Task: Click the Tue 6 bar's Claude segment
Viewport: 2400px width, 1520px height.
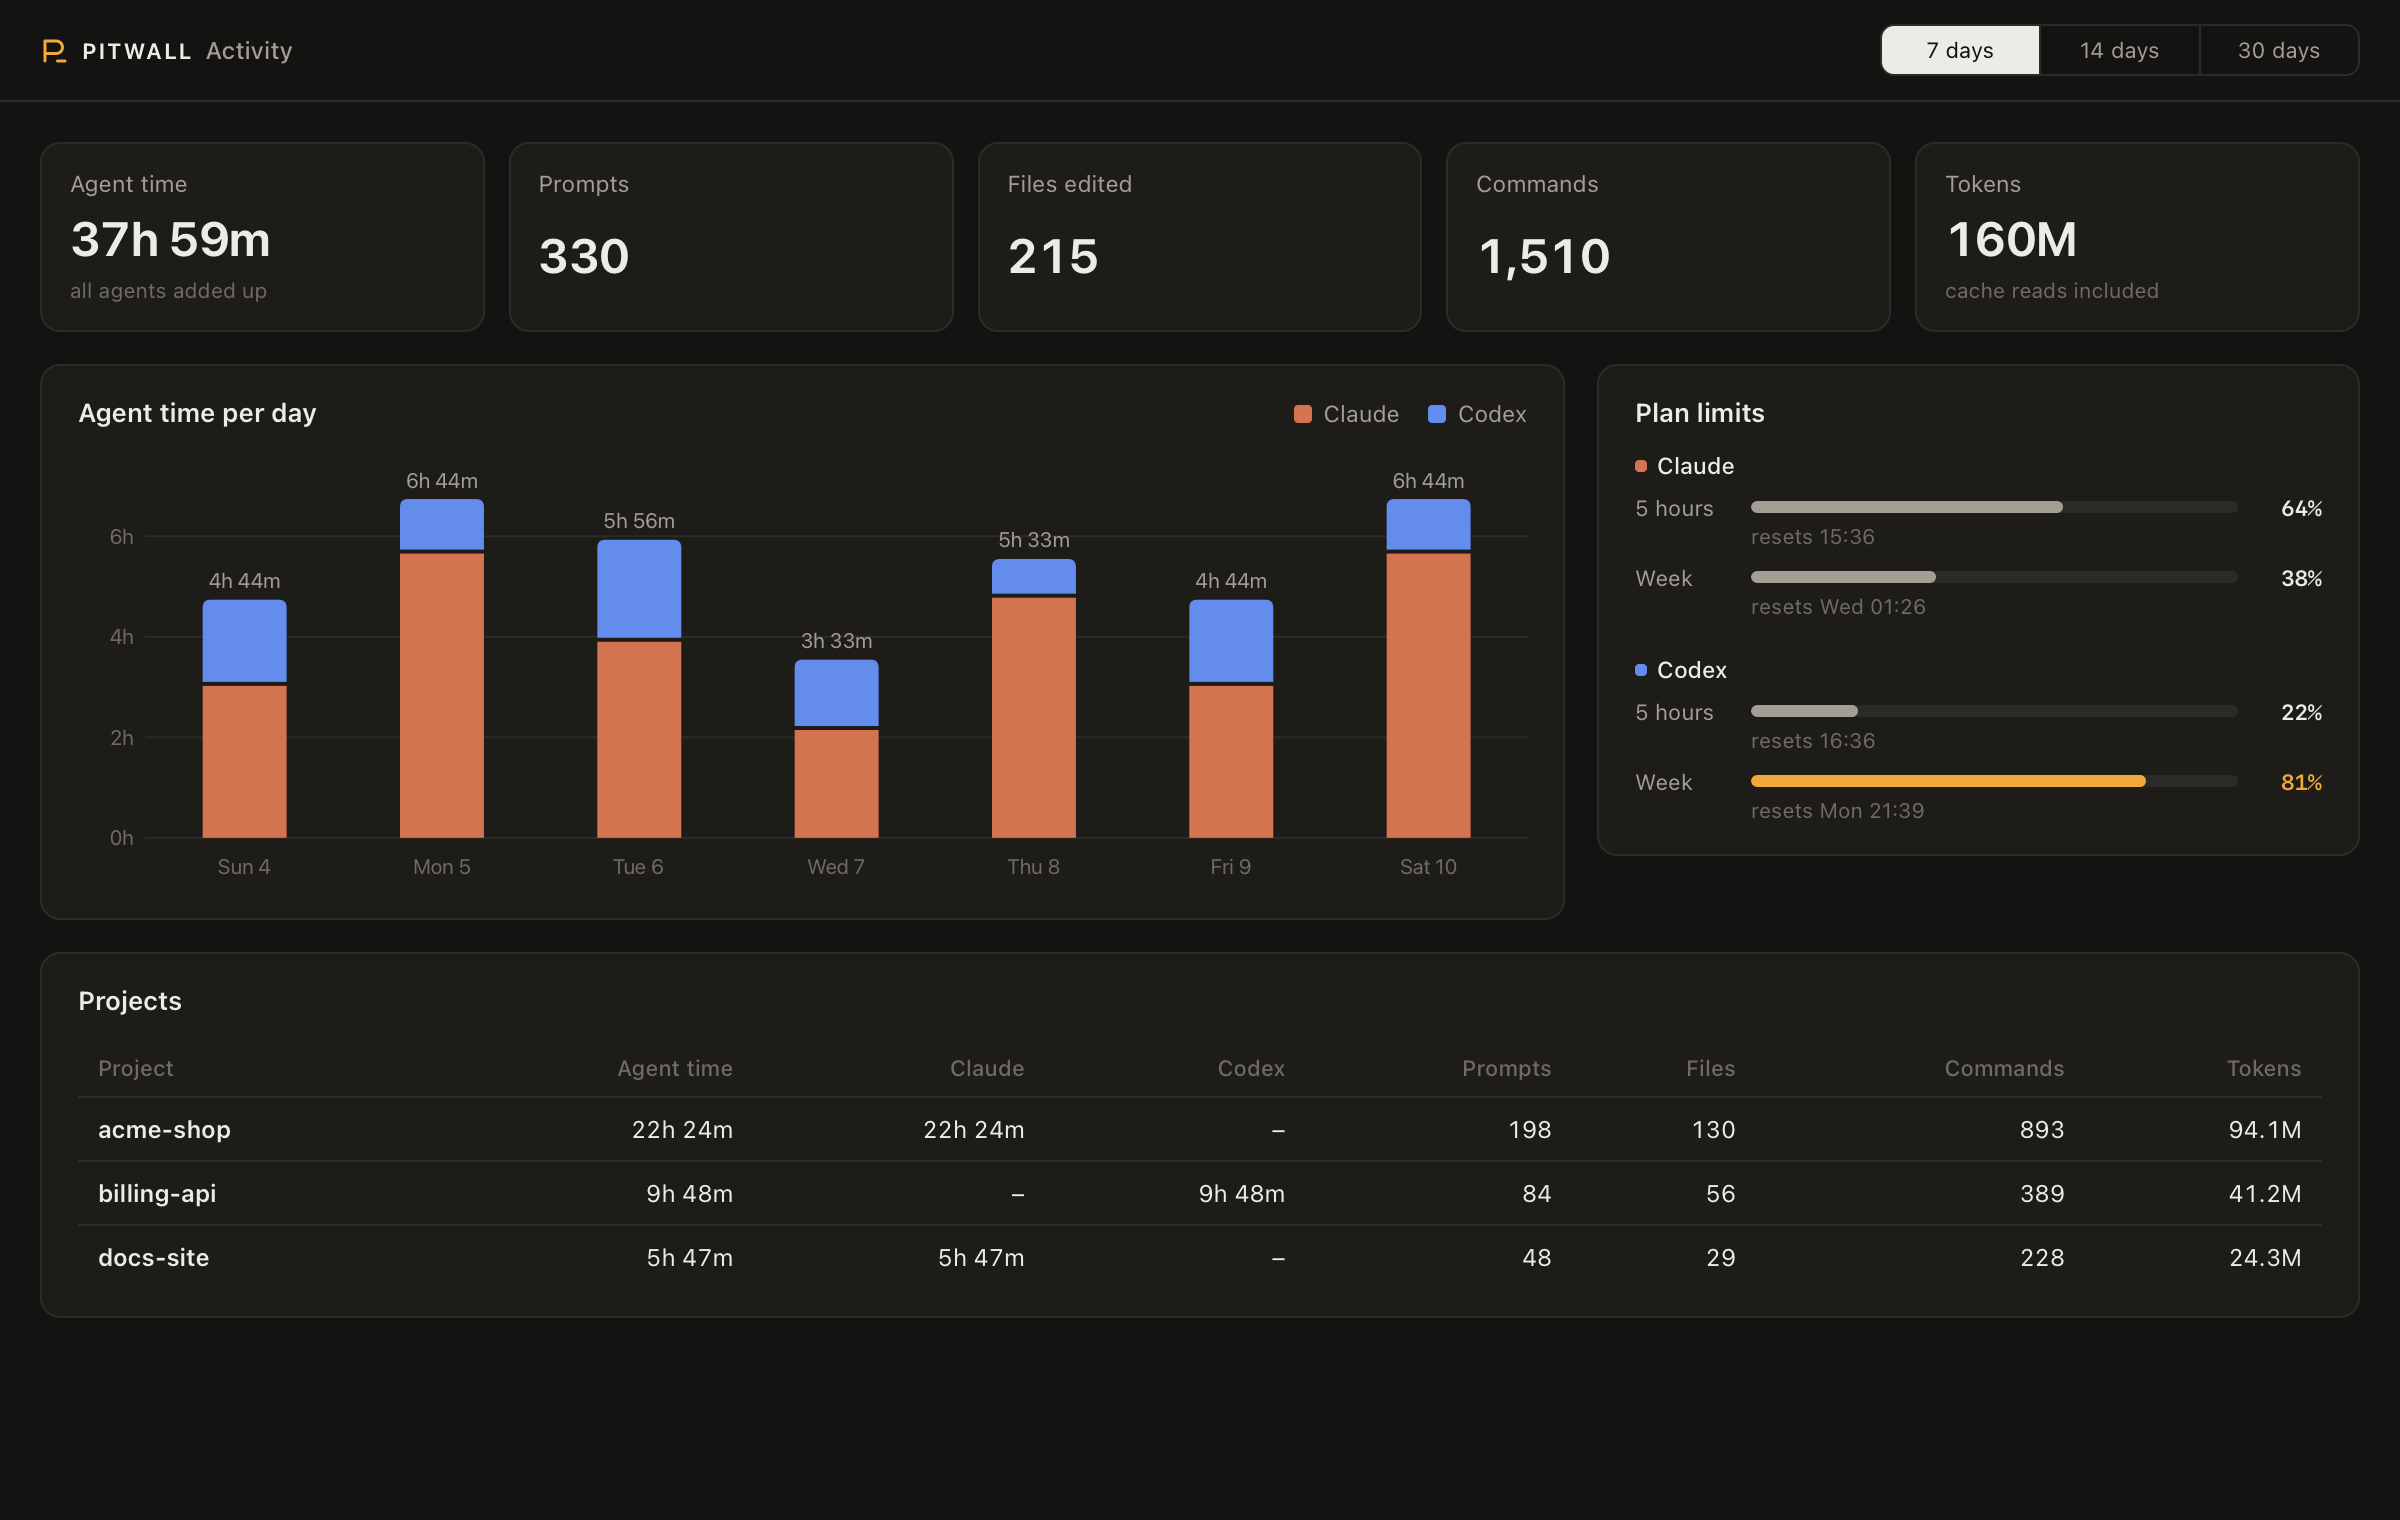Action: (x=639, y=740)
